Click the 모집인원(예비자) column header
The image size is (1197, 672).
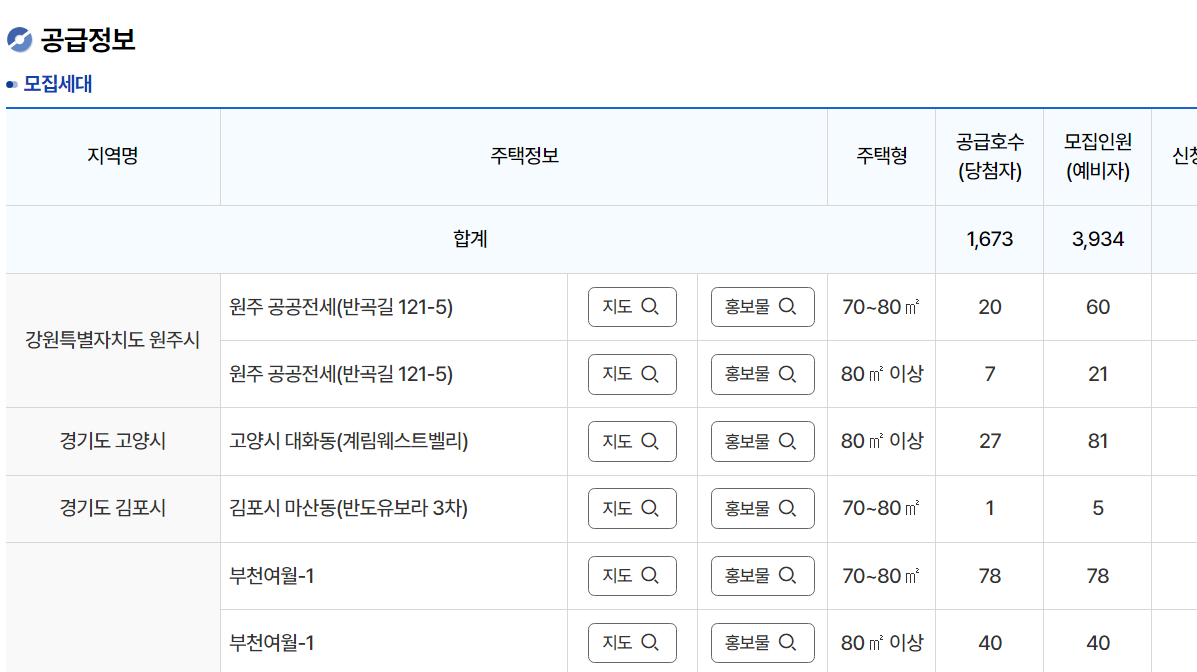point(1096,156)
